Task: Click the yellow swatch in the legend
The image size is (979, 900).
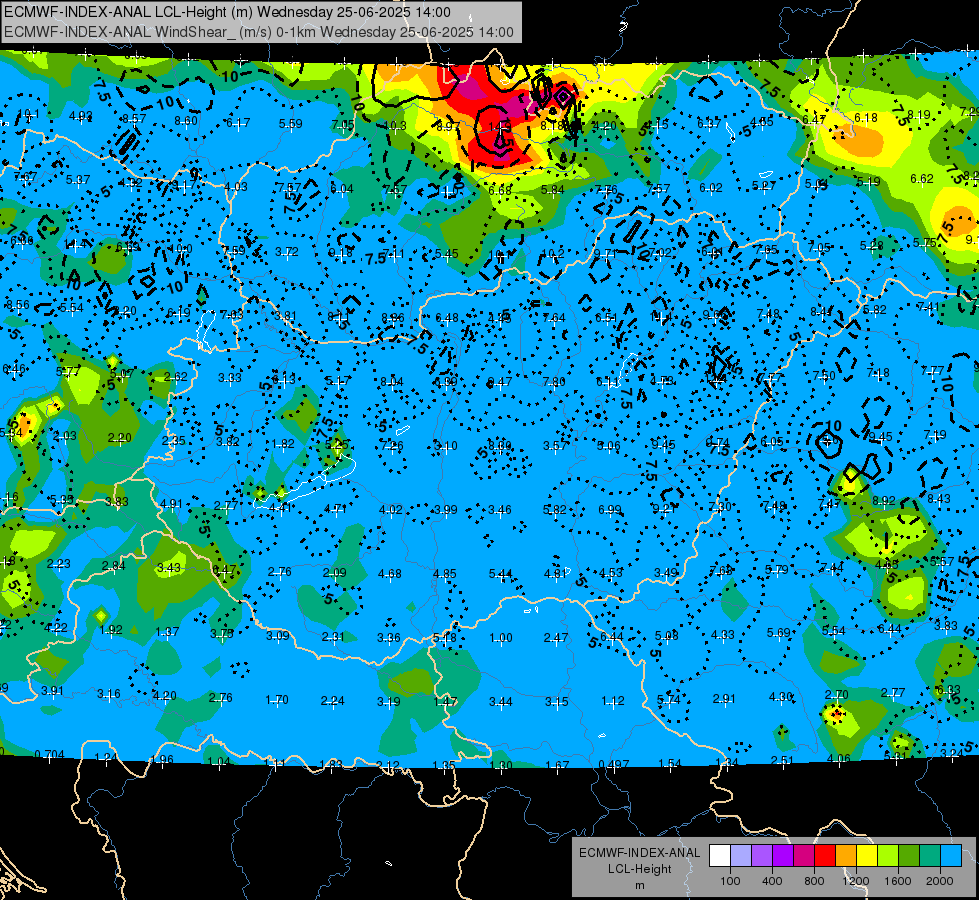Action: [x=867, y=856]
